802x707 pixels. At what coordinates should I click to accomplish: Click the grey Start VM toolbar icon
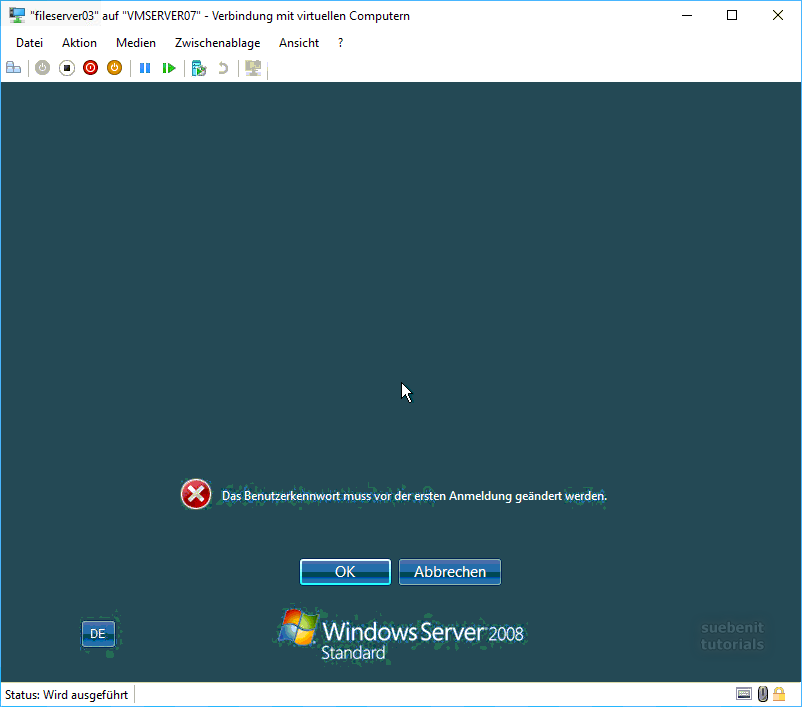[x=42, y=68]
